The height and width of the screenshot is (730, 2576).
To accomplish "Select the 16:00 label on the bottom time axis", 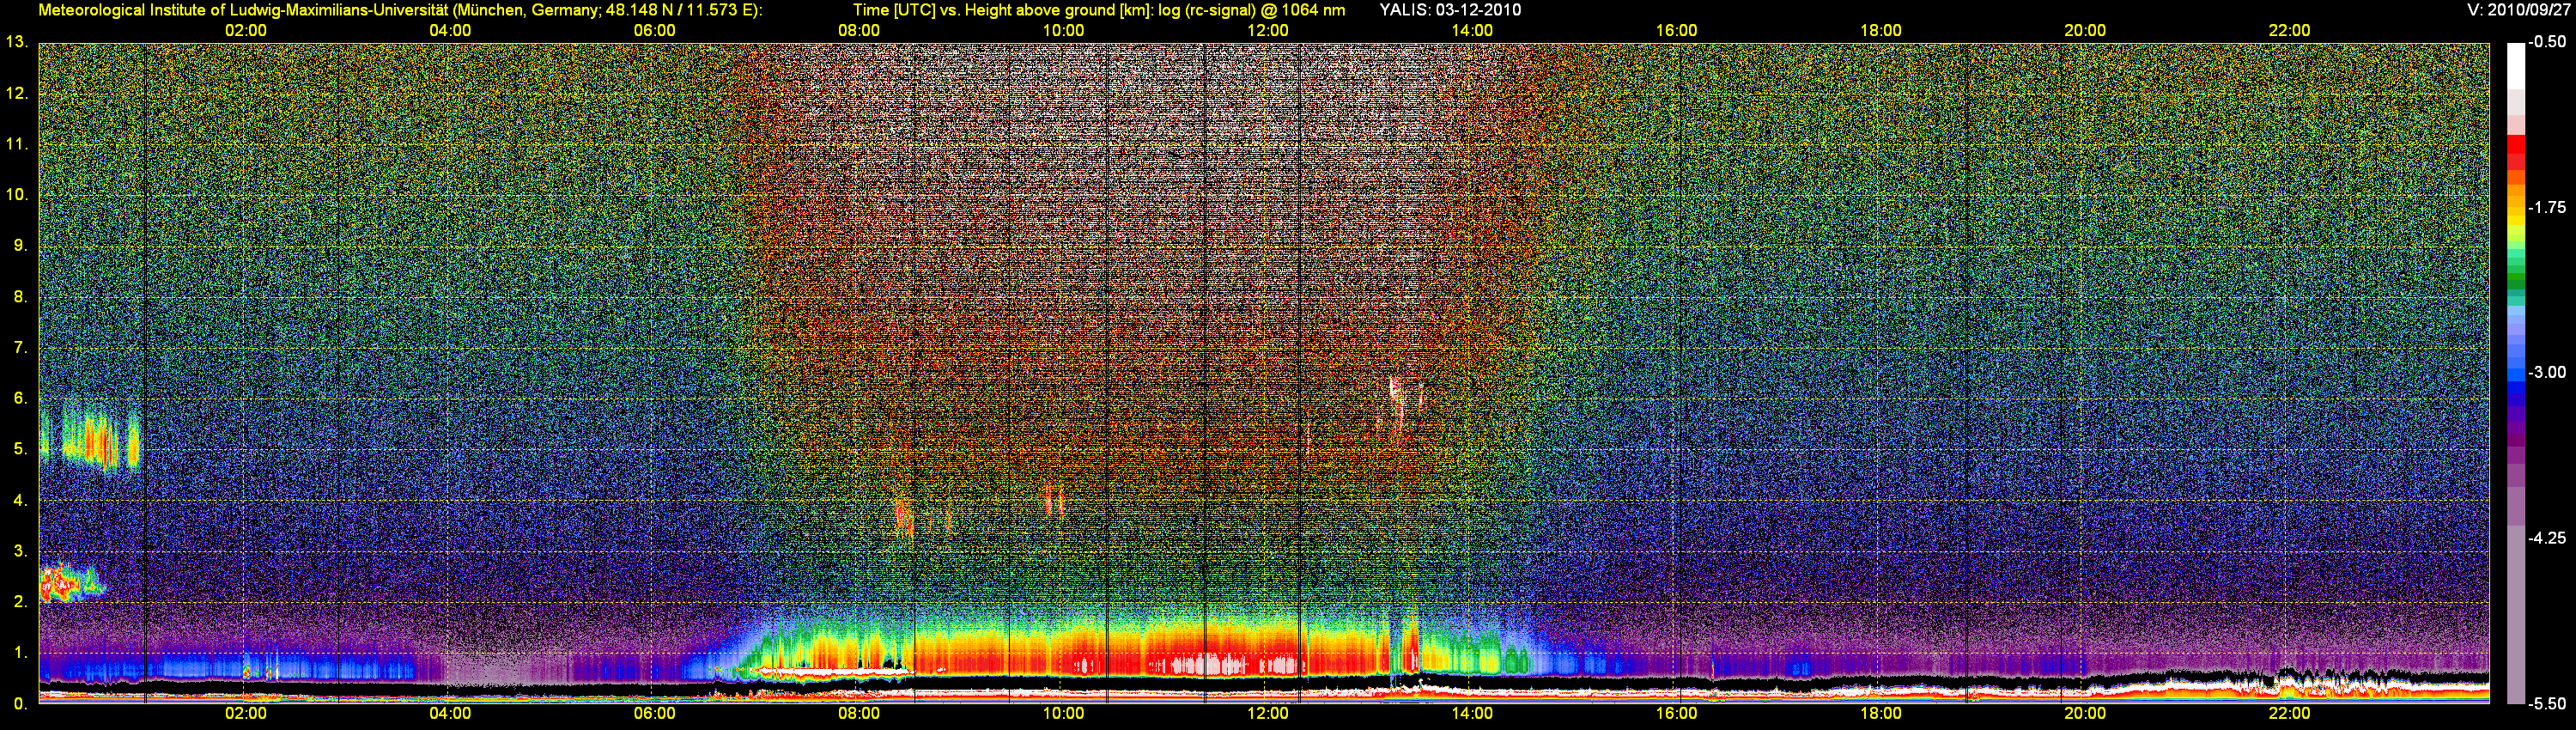I will [1676, 714].
